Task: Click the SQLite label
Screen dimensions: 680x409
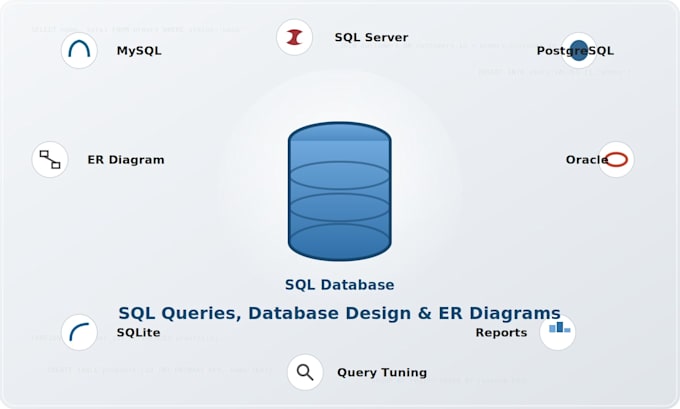Action: pyautogui.click(x=138, y=333)
